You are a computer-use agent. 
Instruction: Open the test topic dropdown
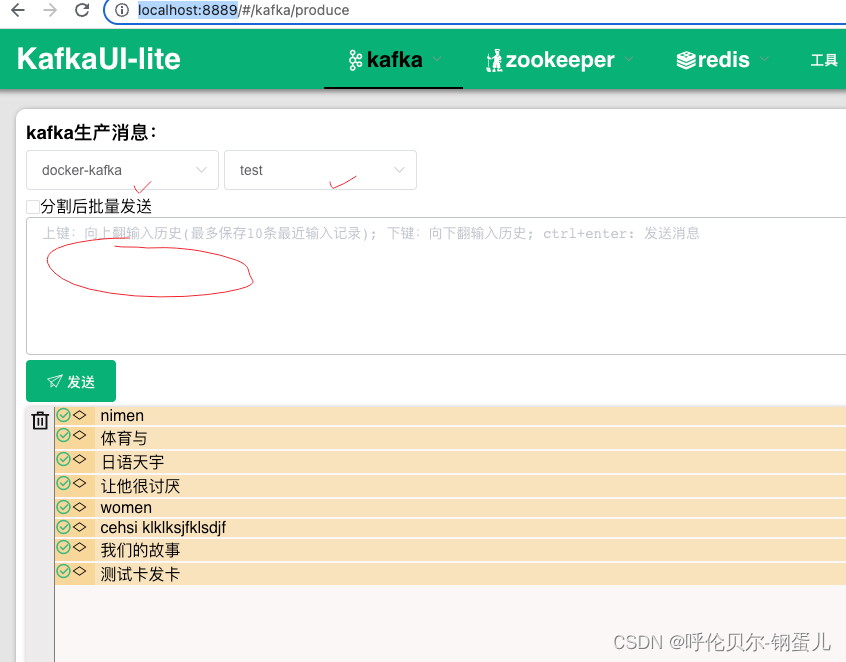[x=320, y=170]
